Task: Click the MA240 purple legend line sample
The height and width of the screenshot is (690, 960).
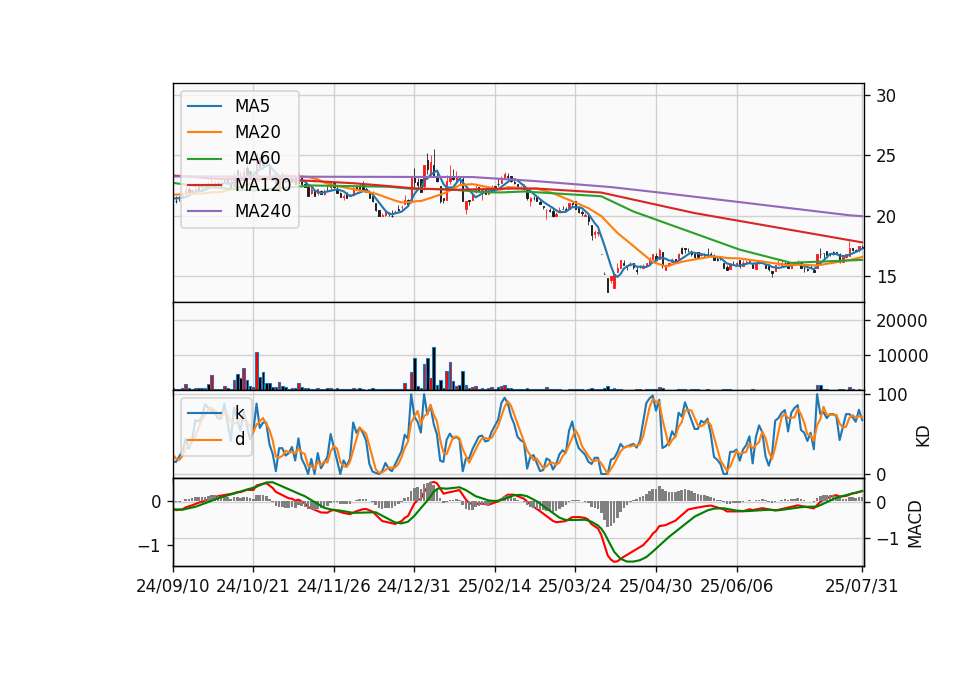Action: coord(204,211)
